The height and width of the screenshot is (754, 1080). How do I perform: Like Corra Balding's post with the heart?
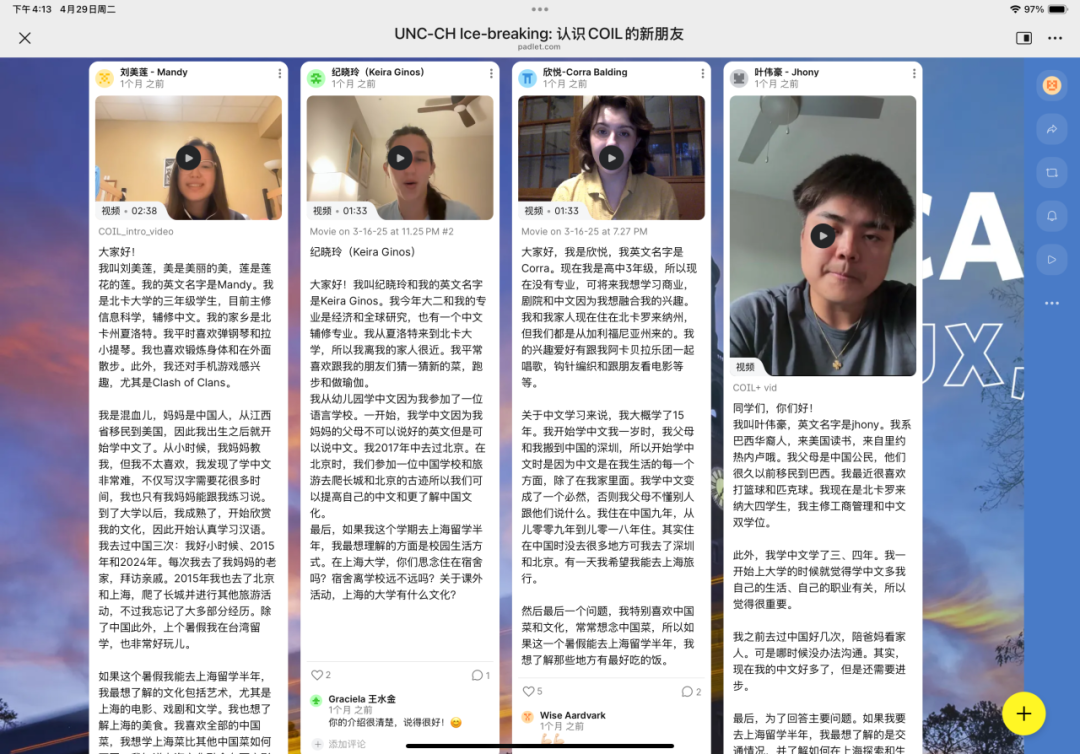tap(528, 691)
